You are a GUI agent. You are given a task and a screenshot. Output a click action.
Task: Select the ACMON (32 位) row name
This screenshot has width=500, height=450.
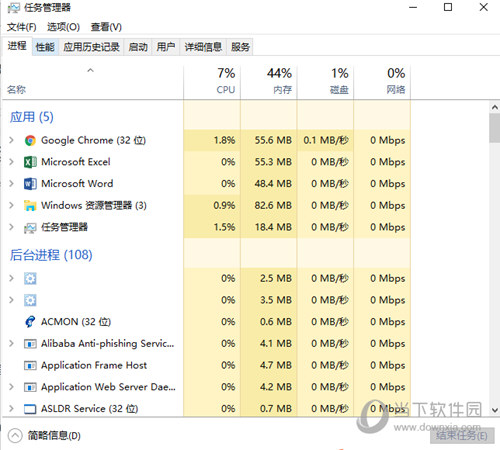pos(76,322)
